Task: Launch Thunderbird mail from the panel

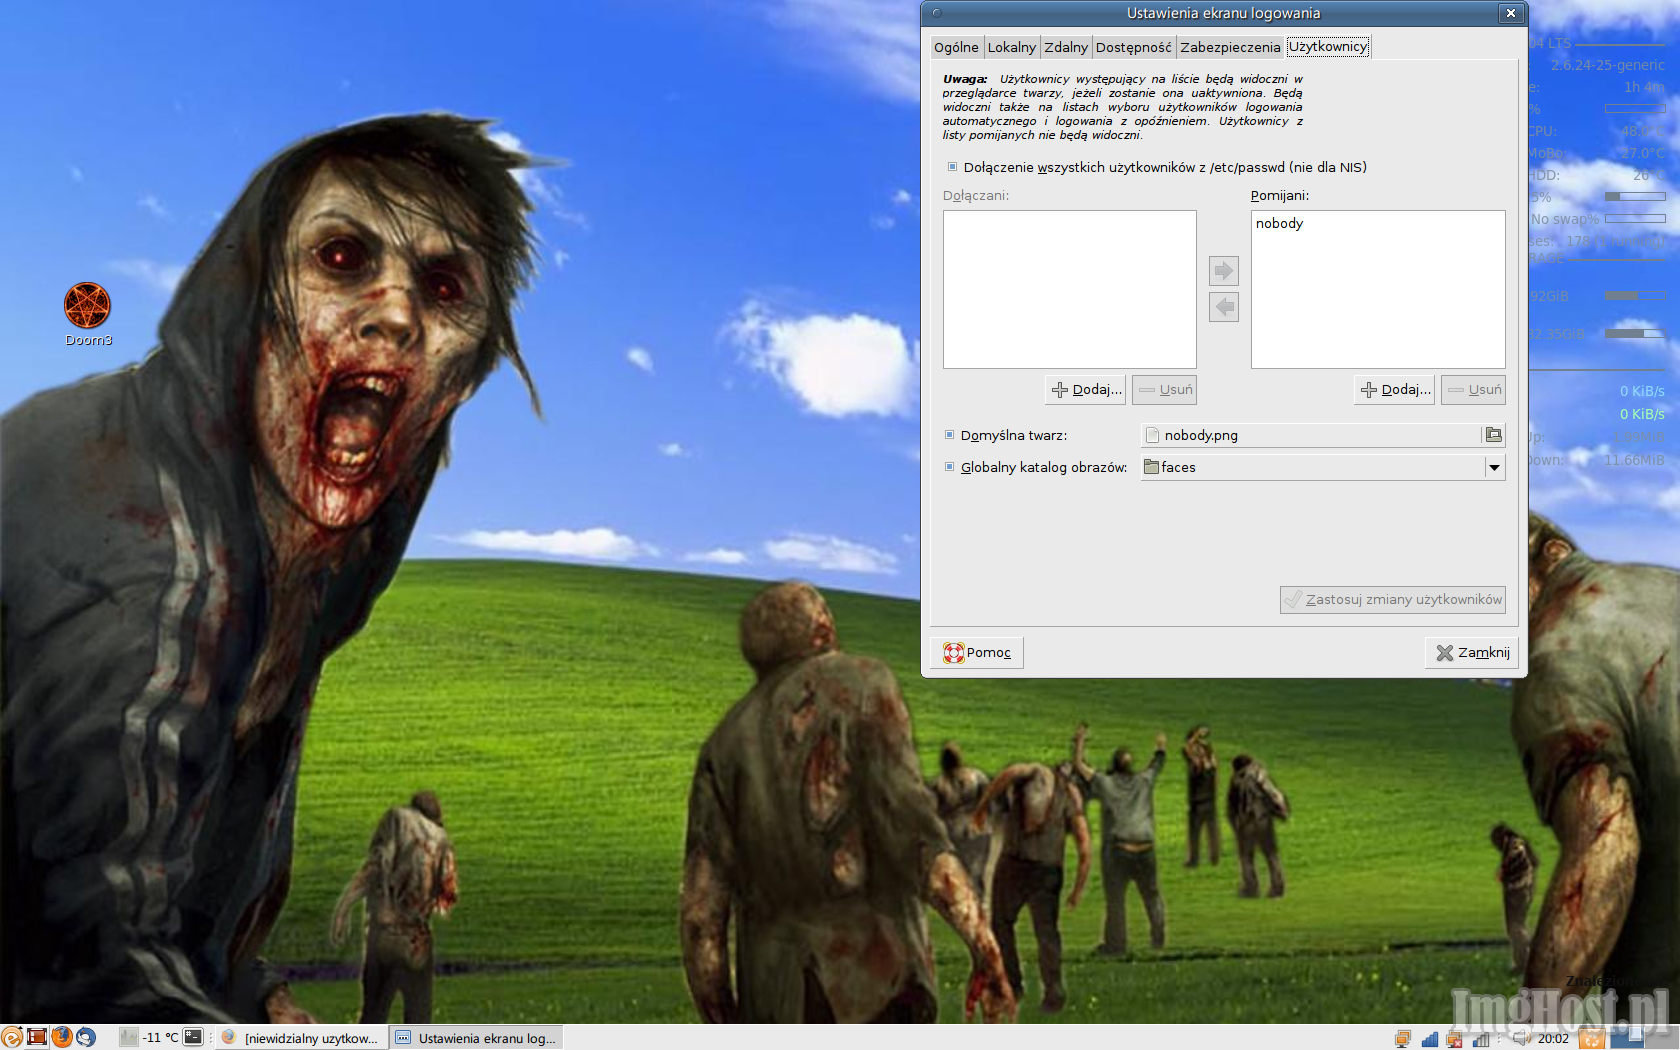Action: pos(86,1037)
